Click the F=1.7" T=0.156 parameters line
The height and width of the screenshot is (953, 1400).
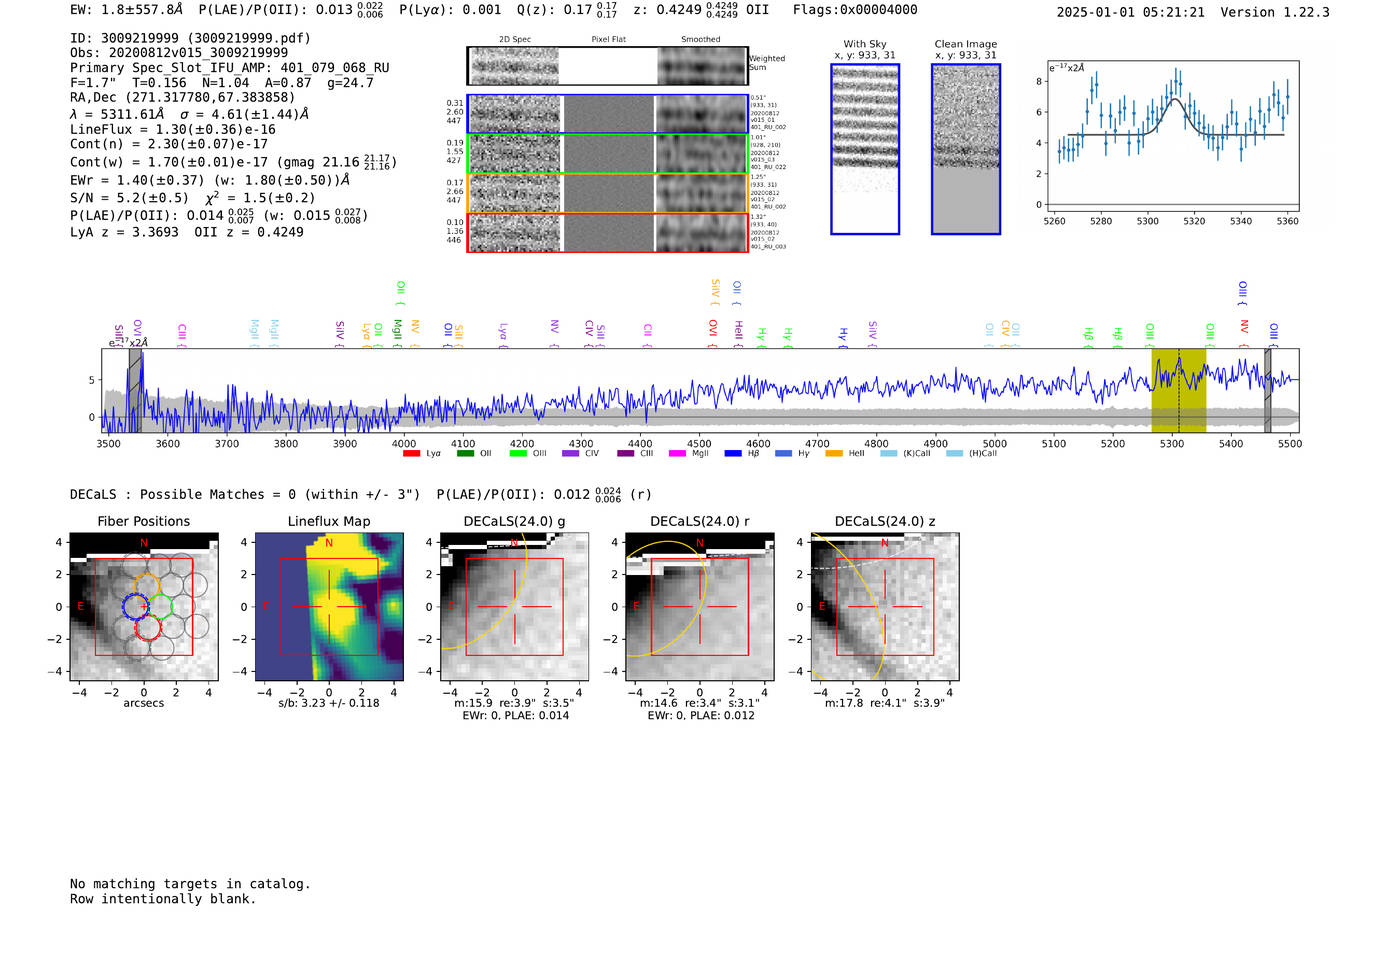point(222,83)
